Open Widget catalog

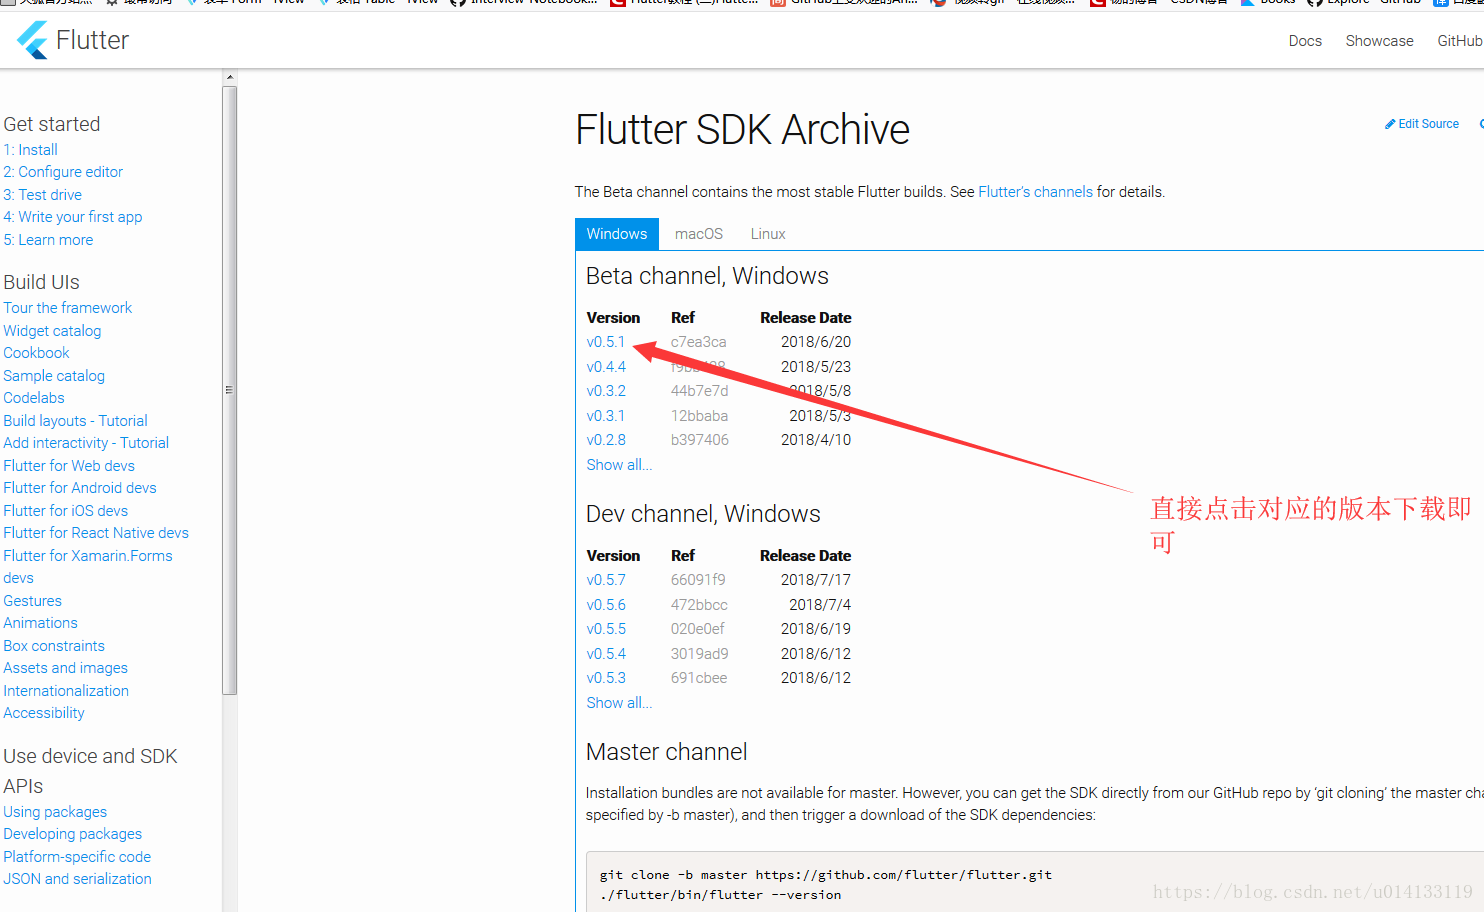coord(52,331)
